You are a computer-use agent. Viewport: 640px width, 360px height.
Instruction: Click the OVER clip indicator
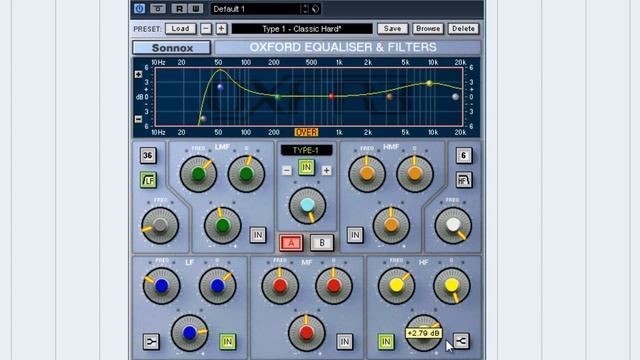pos(306,132)
